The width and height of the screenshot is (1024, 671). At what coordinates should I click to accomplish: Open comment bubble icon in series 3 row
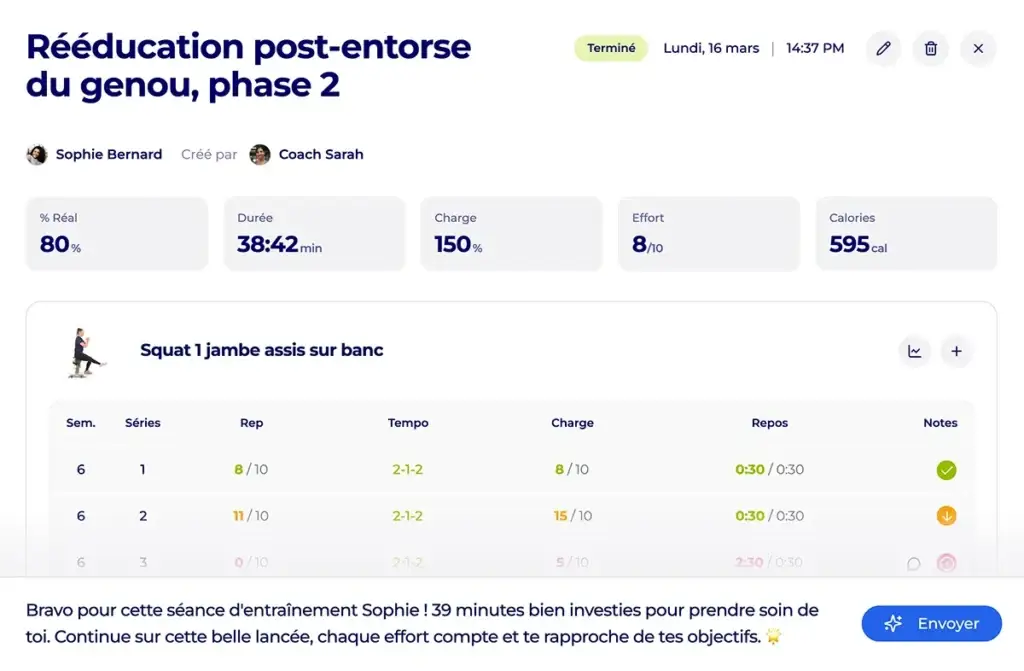(914, 563)
